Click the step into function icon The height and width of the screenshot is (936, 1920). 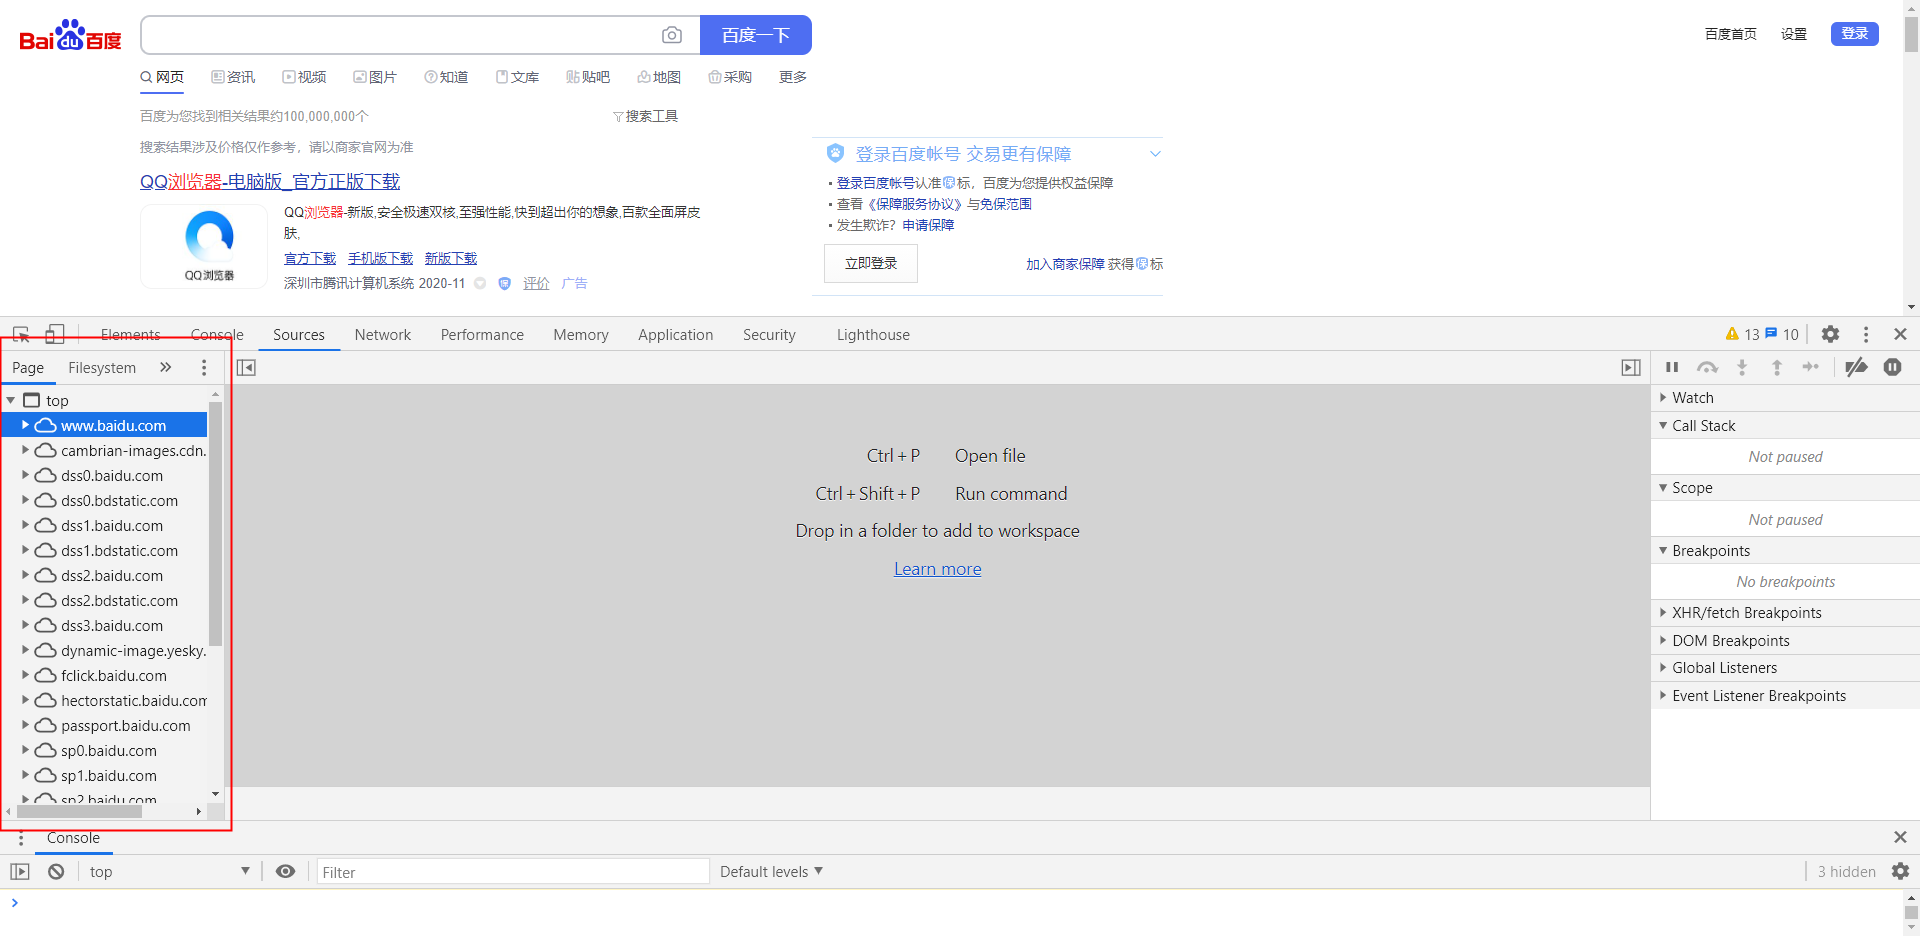tap(1742, 367)
